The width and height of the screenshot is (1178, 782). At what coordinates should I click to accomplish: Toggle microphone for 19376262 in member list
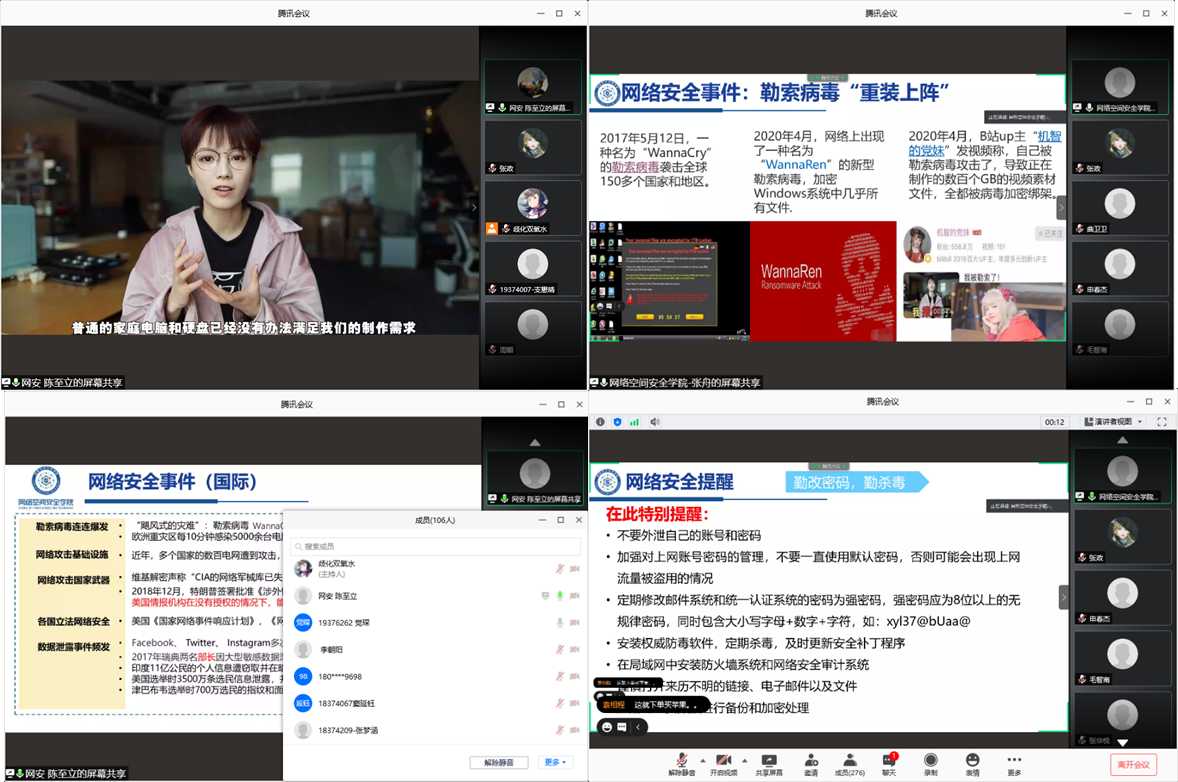[x=559, y=623]
